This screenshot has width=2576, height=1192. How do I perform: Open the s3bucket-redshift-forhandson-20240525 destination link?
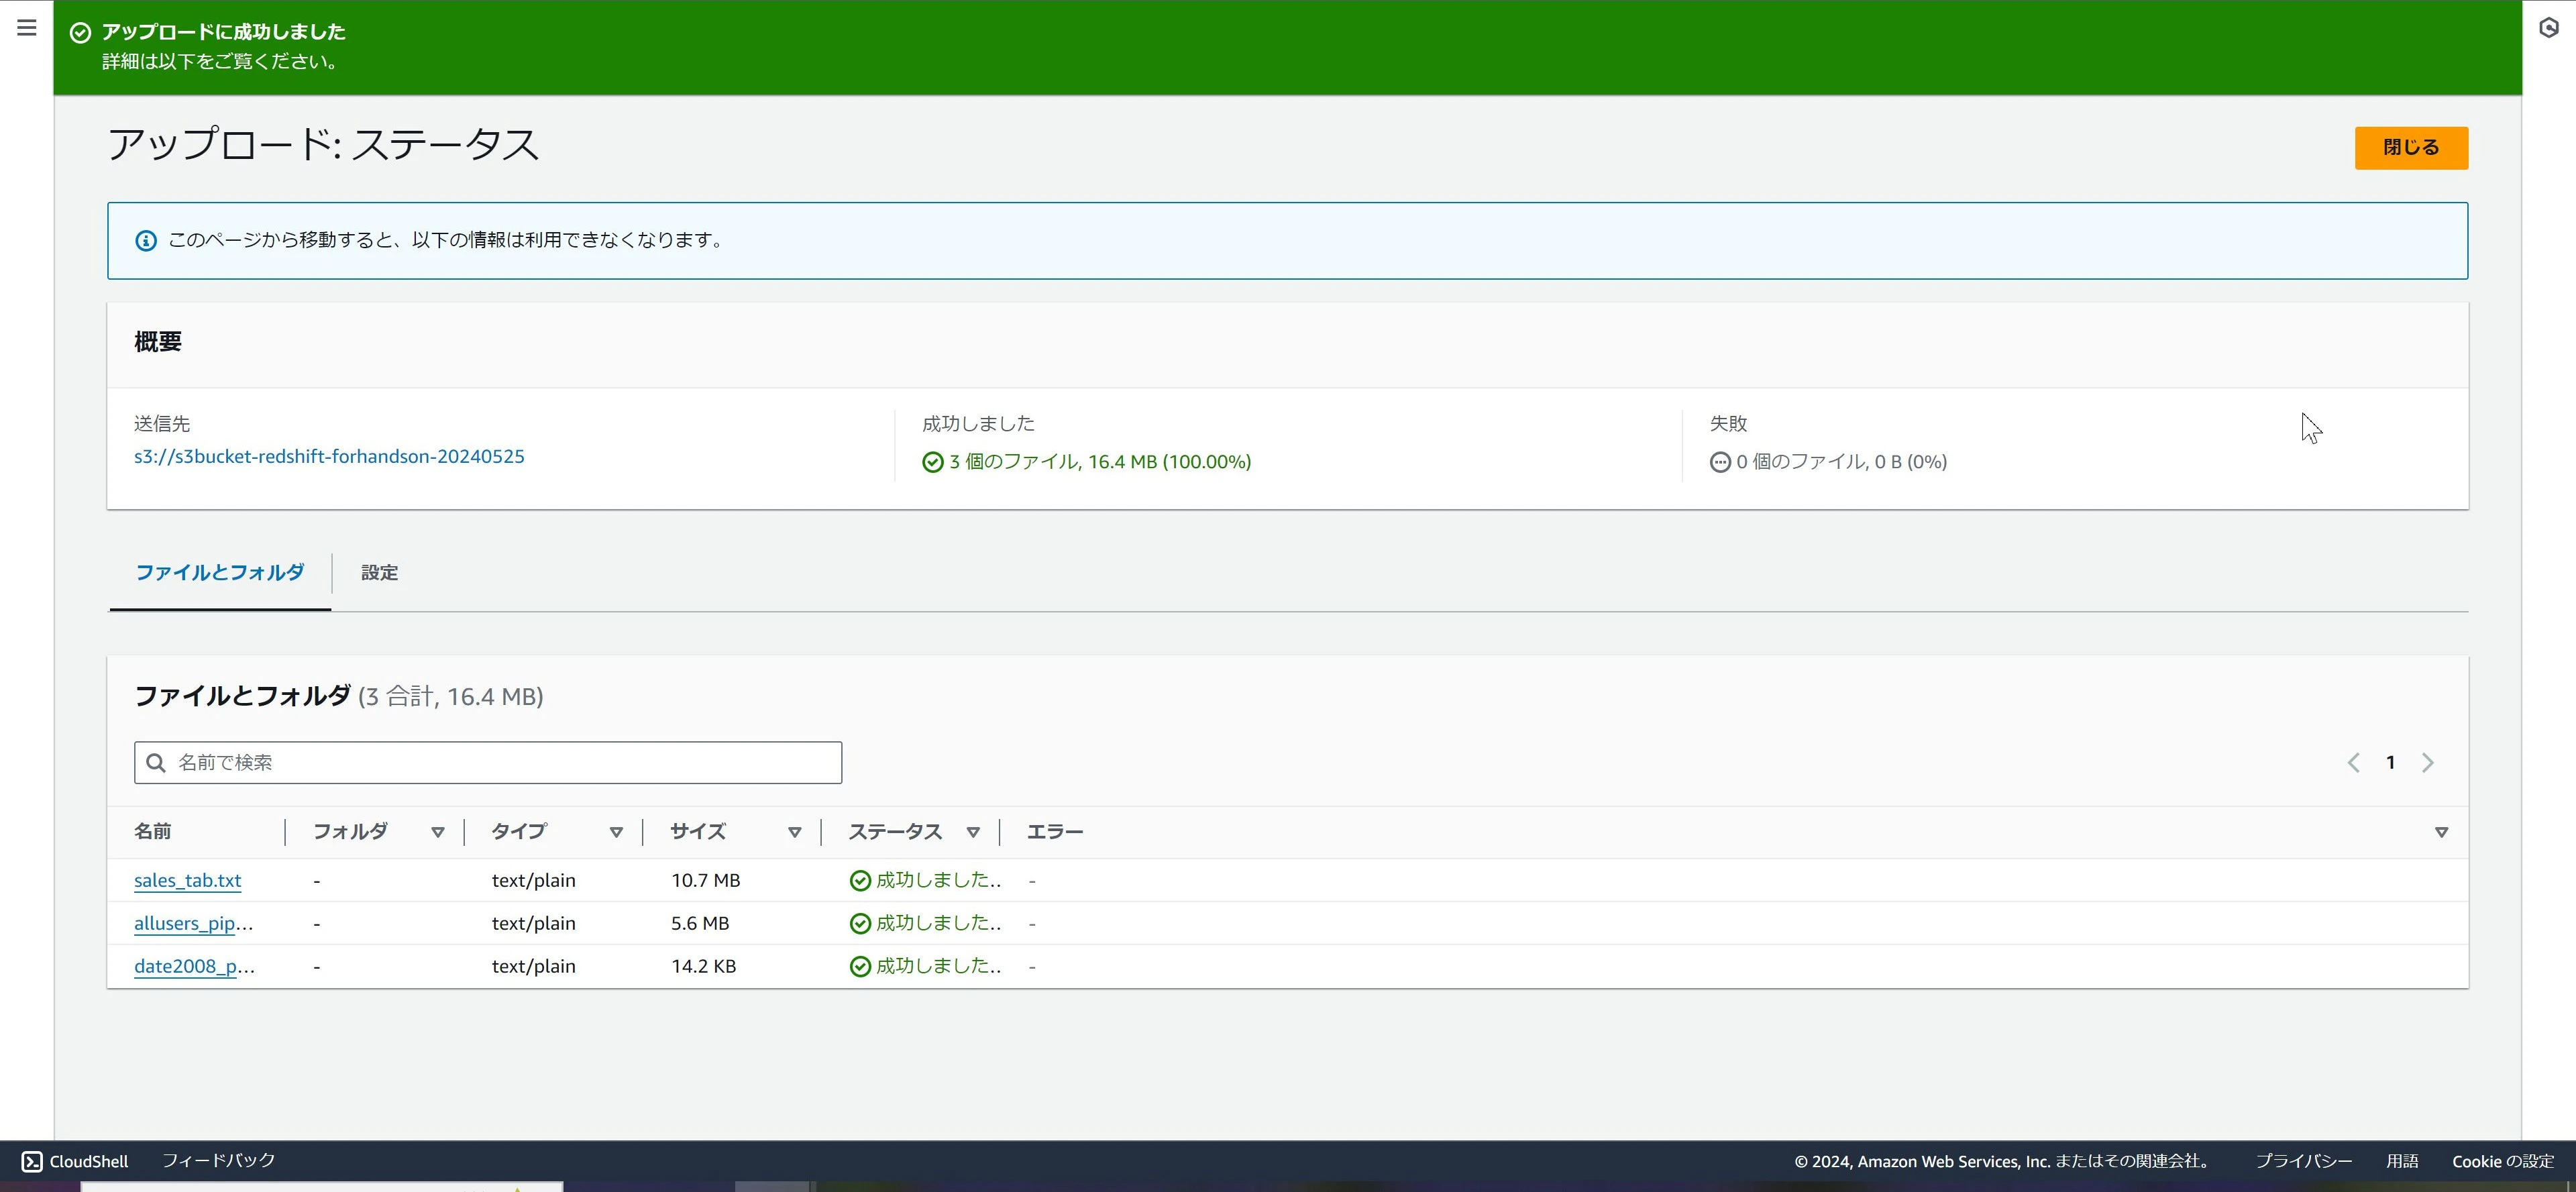(x=329, y=457)
